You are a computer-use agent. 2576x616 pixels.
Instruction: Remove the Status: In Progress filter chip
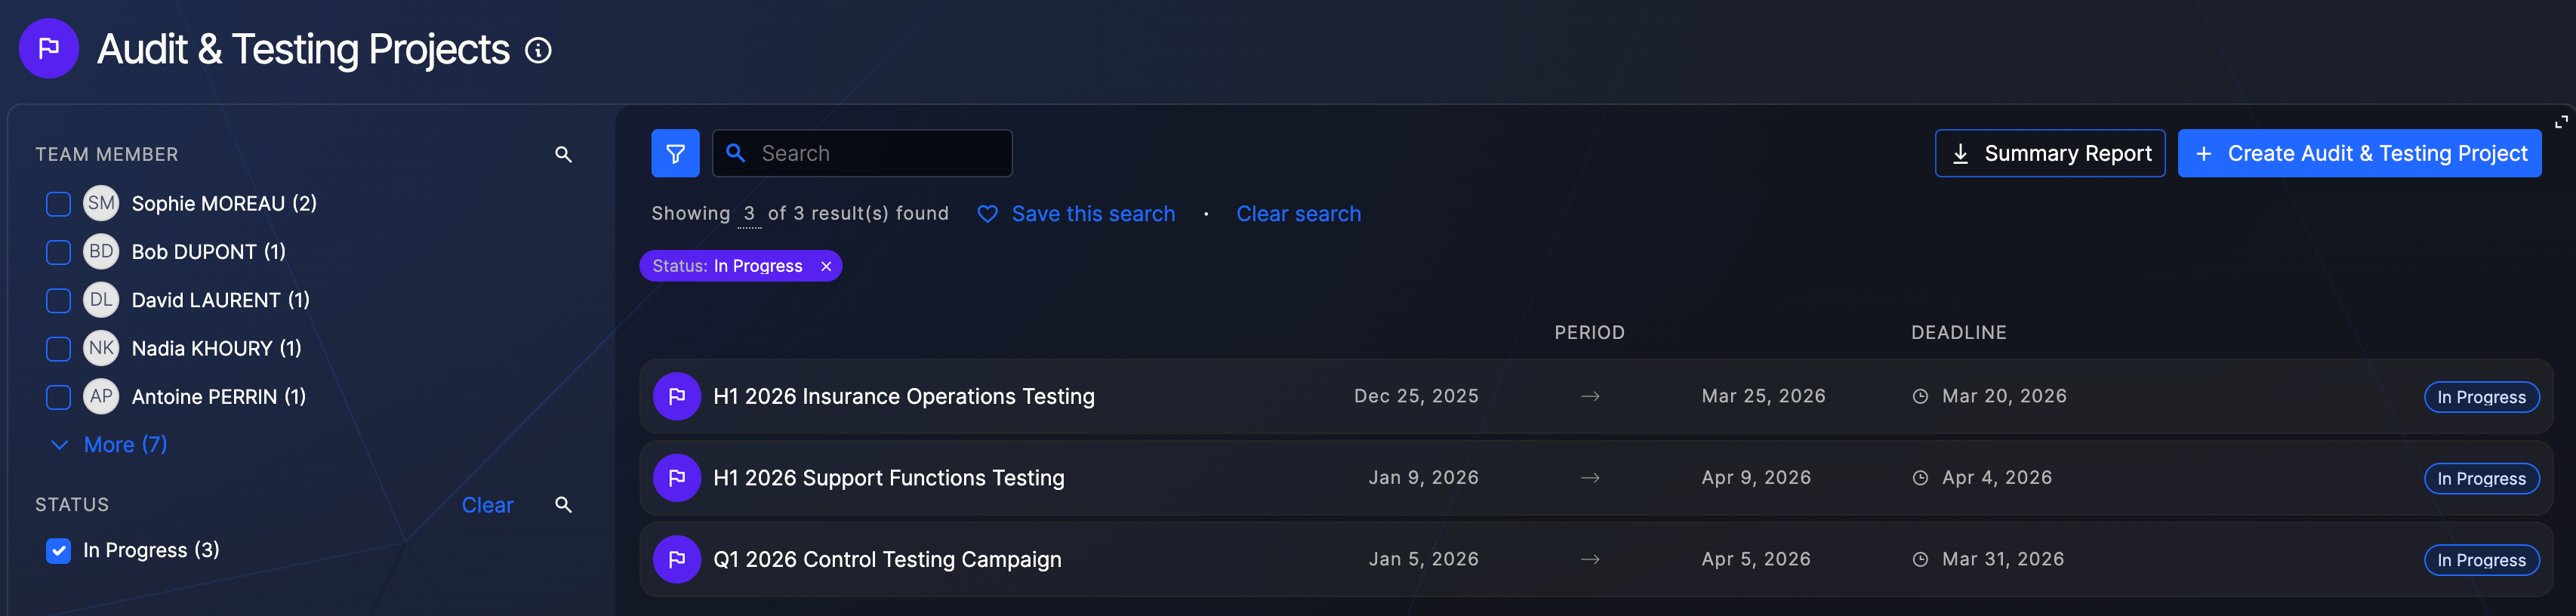[x=826, y=266]
